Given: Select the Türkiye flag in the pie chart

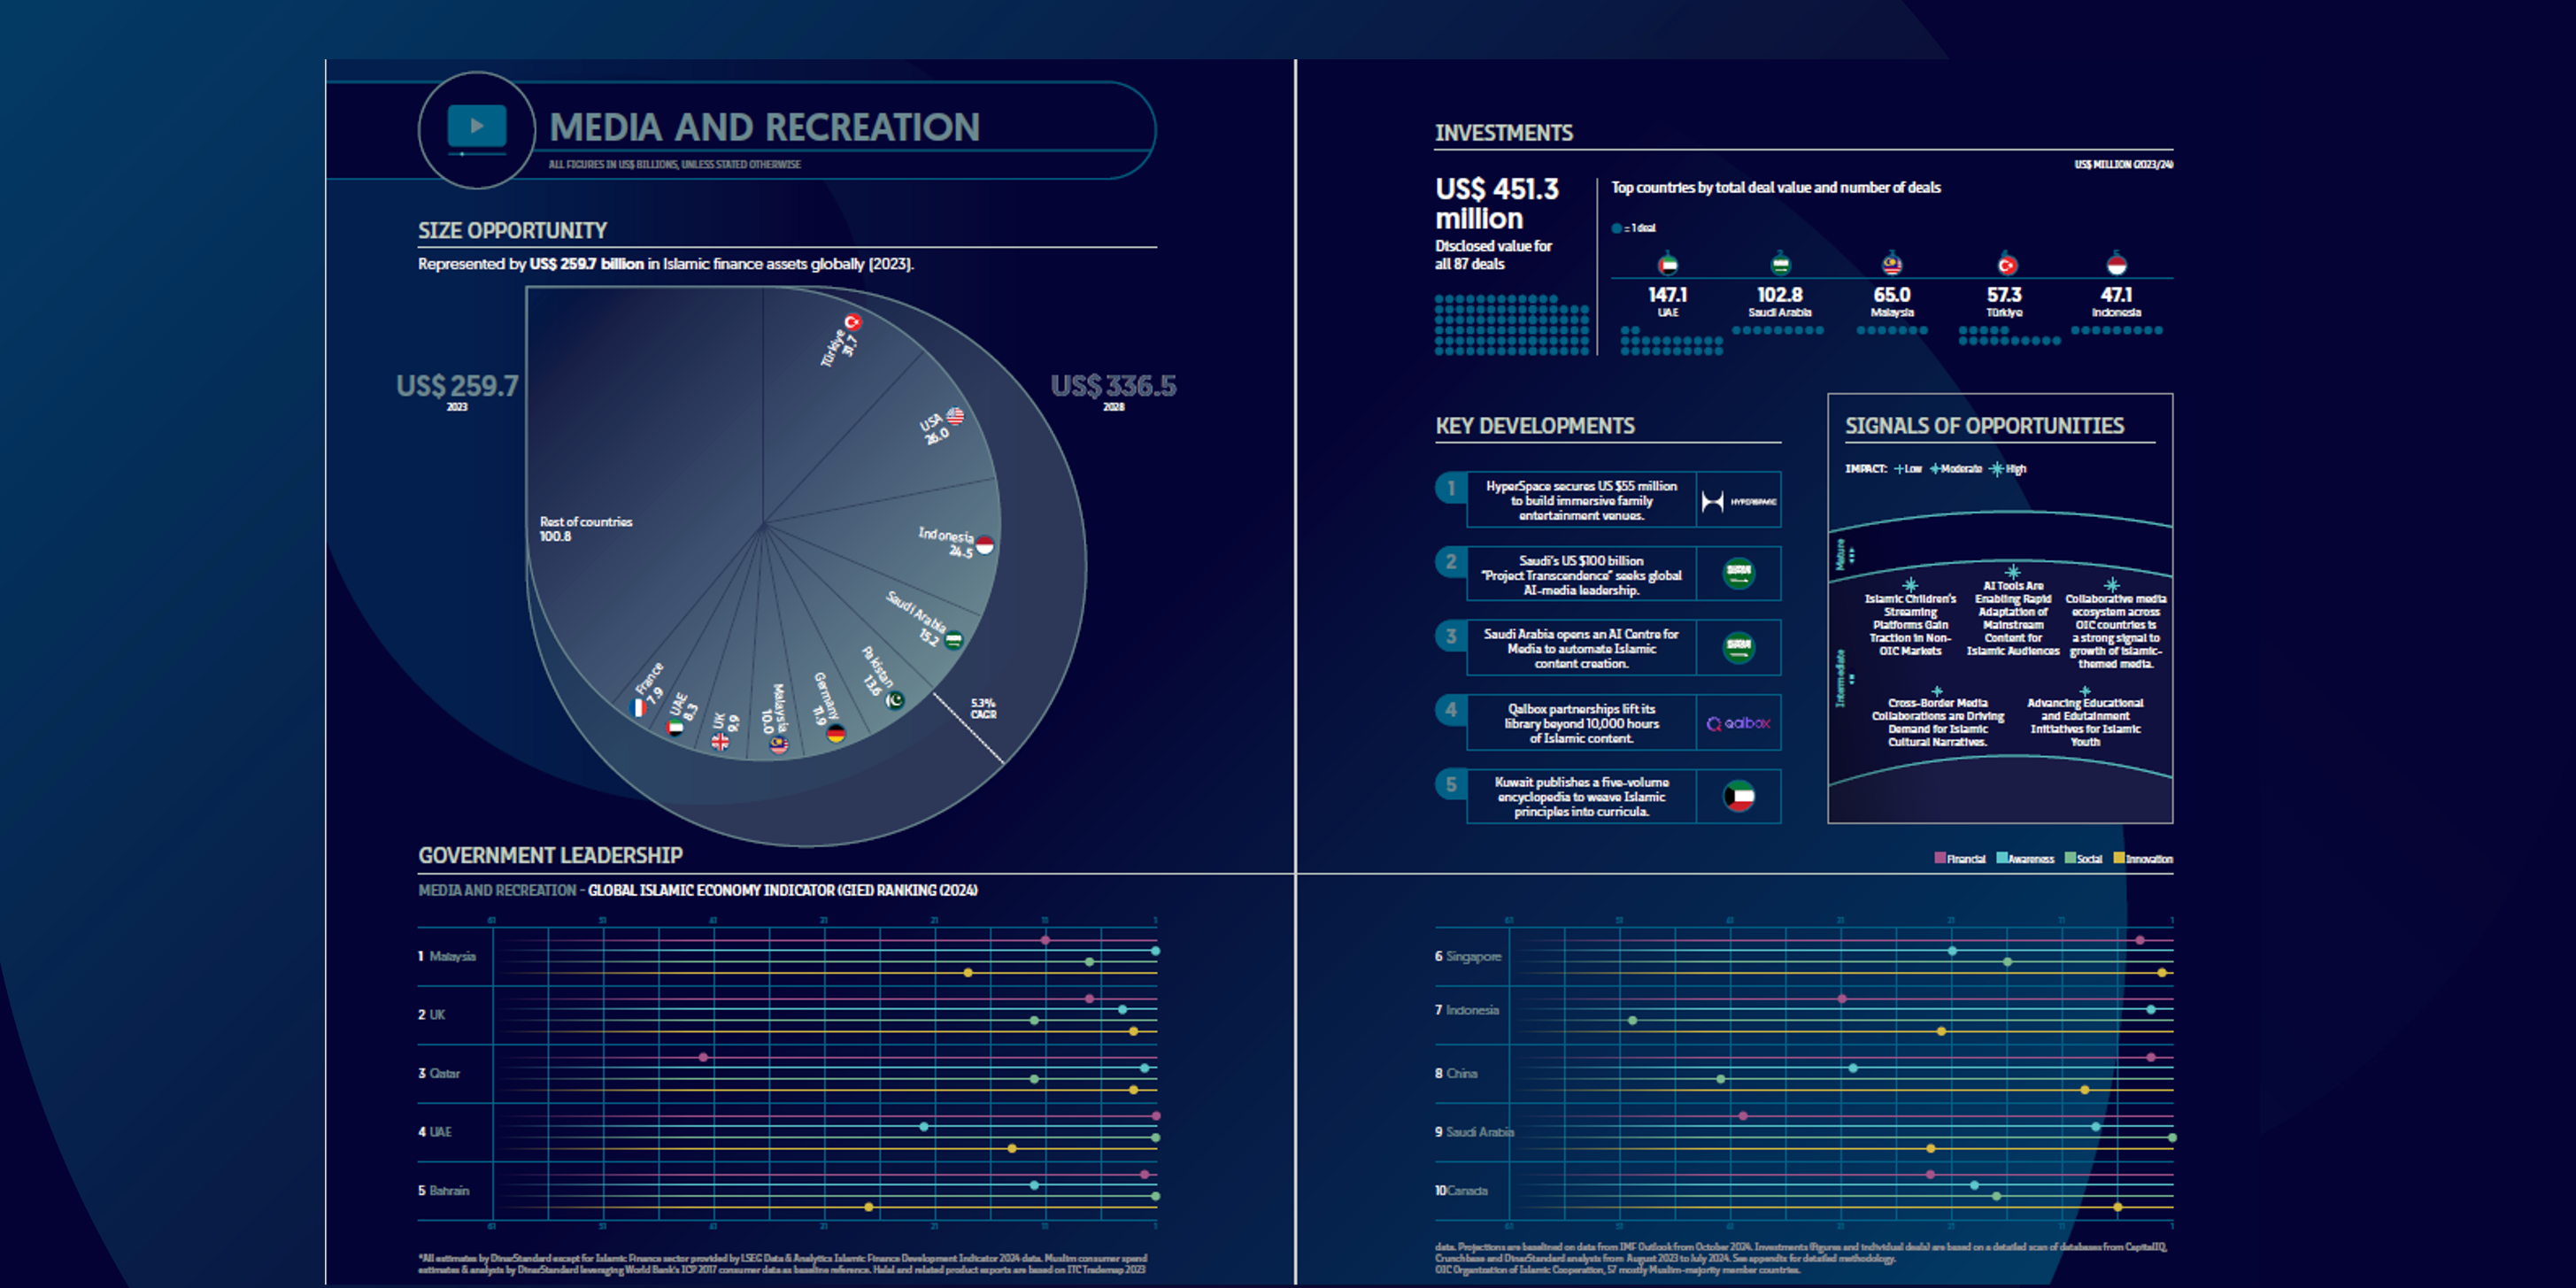Looking at the screenshot, I should pyautogui.click(x=853, y=322).
